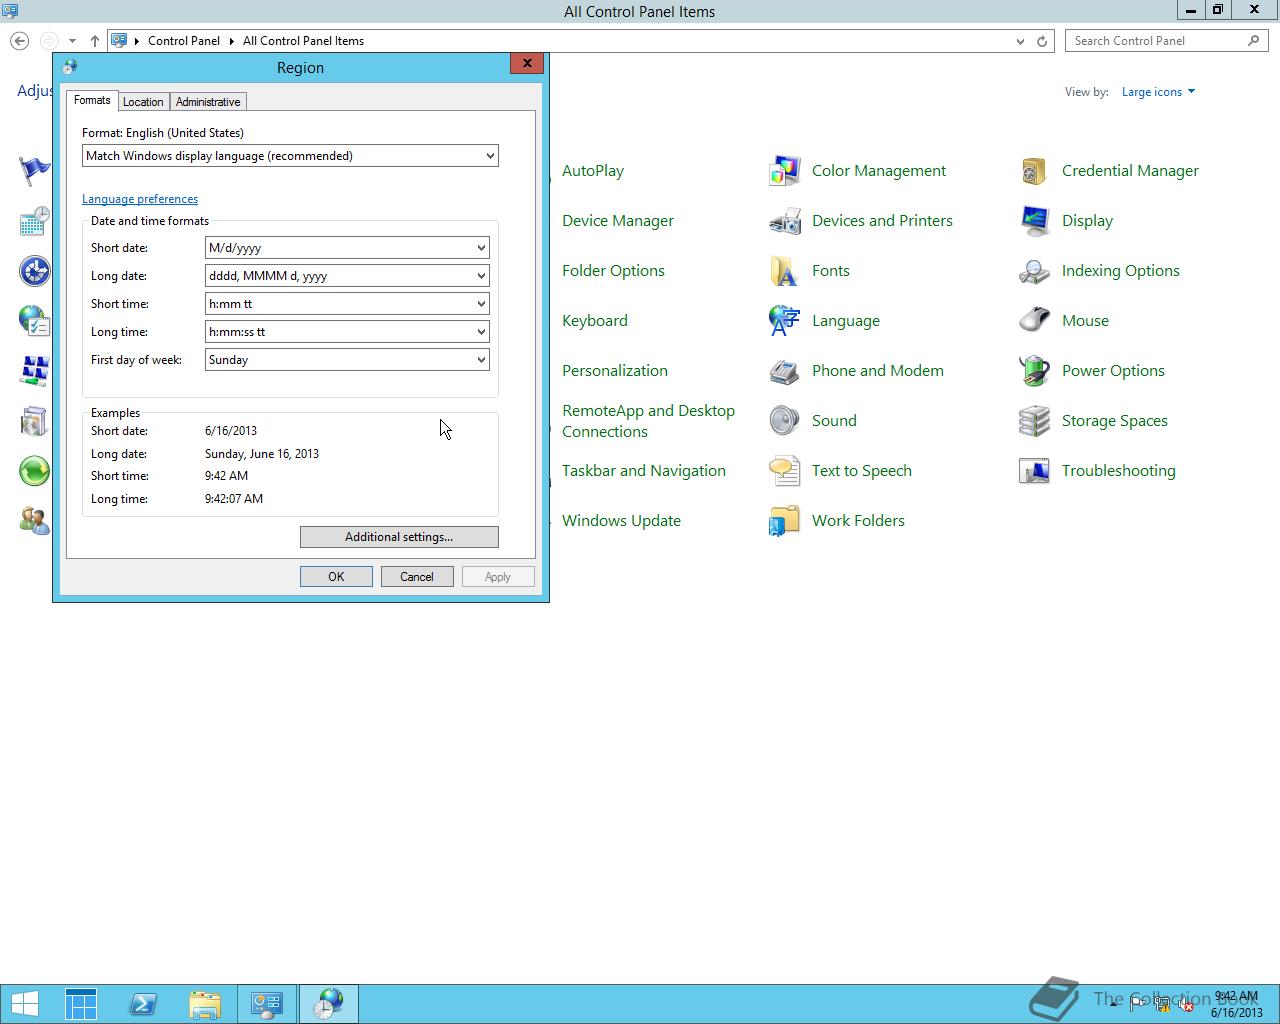Click the Additional settings button
The width and height of the screenshot is (1280, 1024).
pos(399,537)
